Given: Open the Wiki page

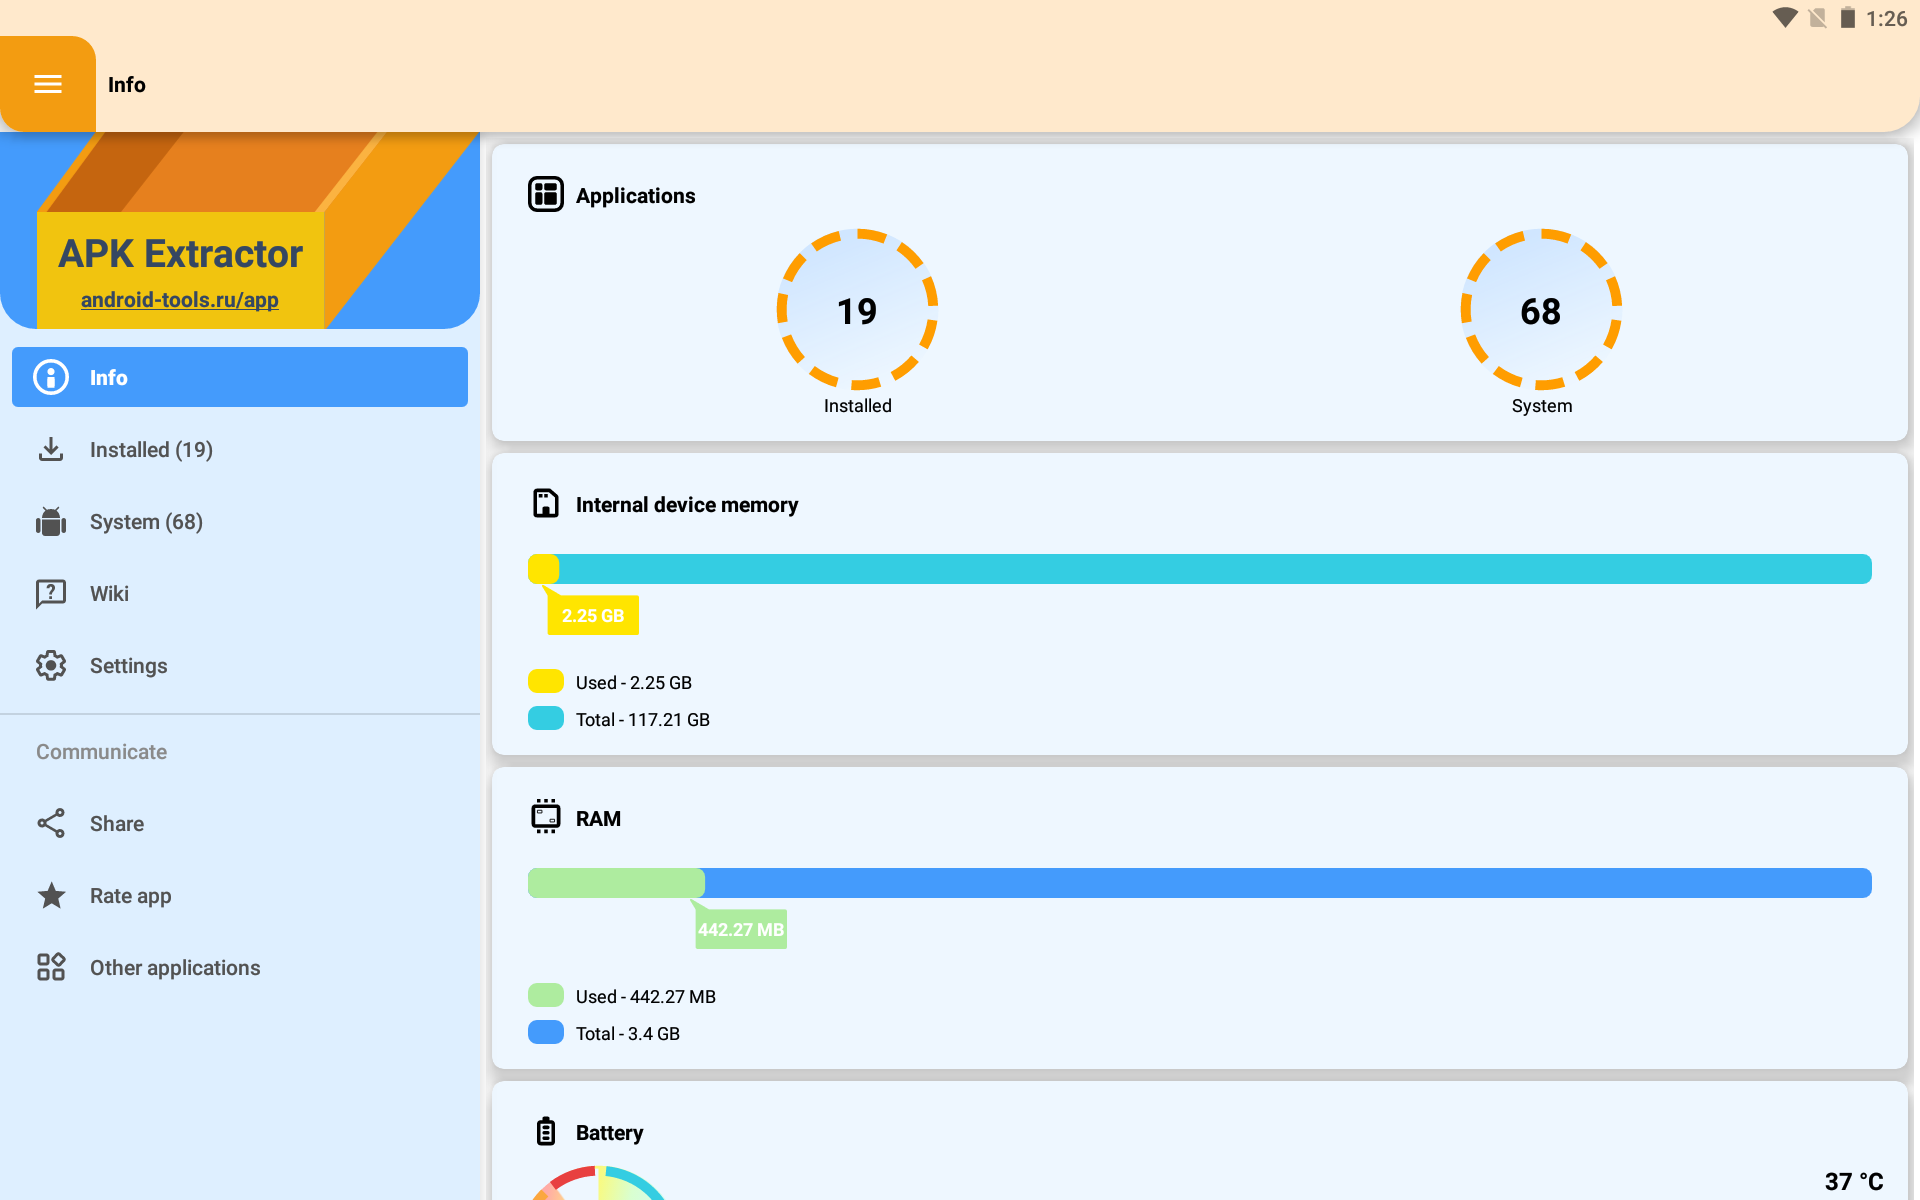Looking at the screenshot, I should click(x=240, y=593).
